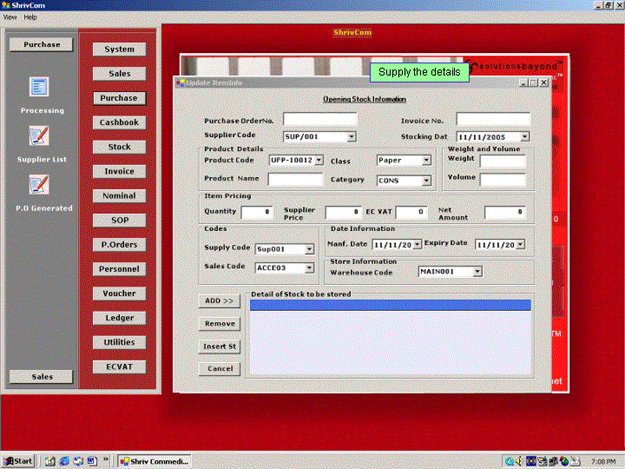Click the EC VAT input field
The image size is (625, 469).
411,212
